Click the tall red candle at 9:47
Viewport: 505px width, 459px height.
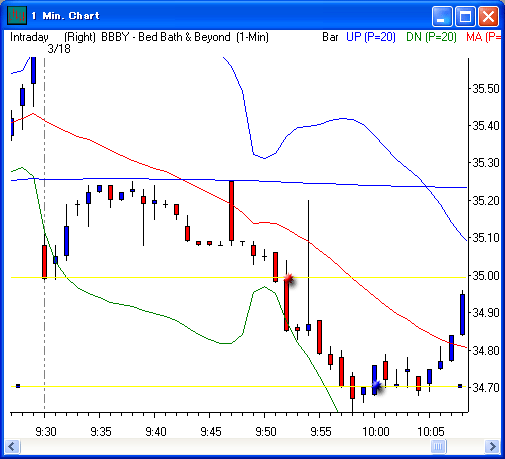pos(231,211)
